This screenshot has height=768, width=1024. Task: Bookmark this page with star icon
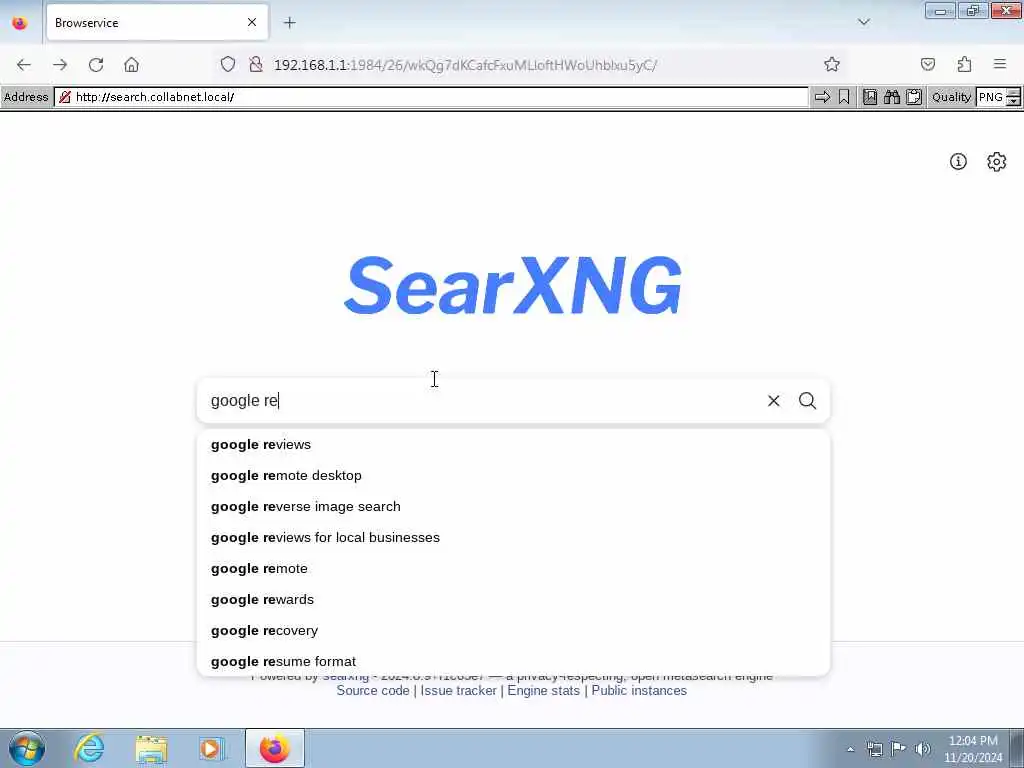(x=831, y=64)
